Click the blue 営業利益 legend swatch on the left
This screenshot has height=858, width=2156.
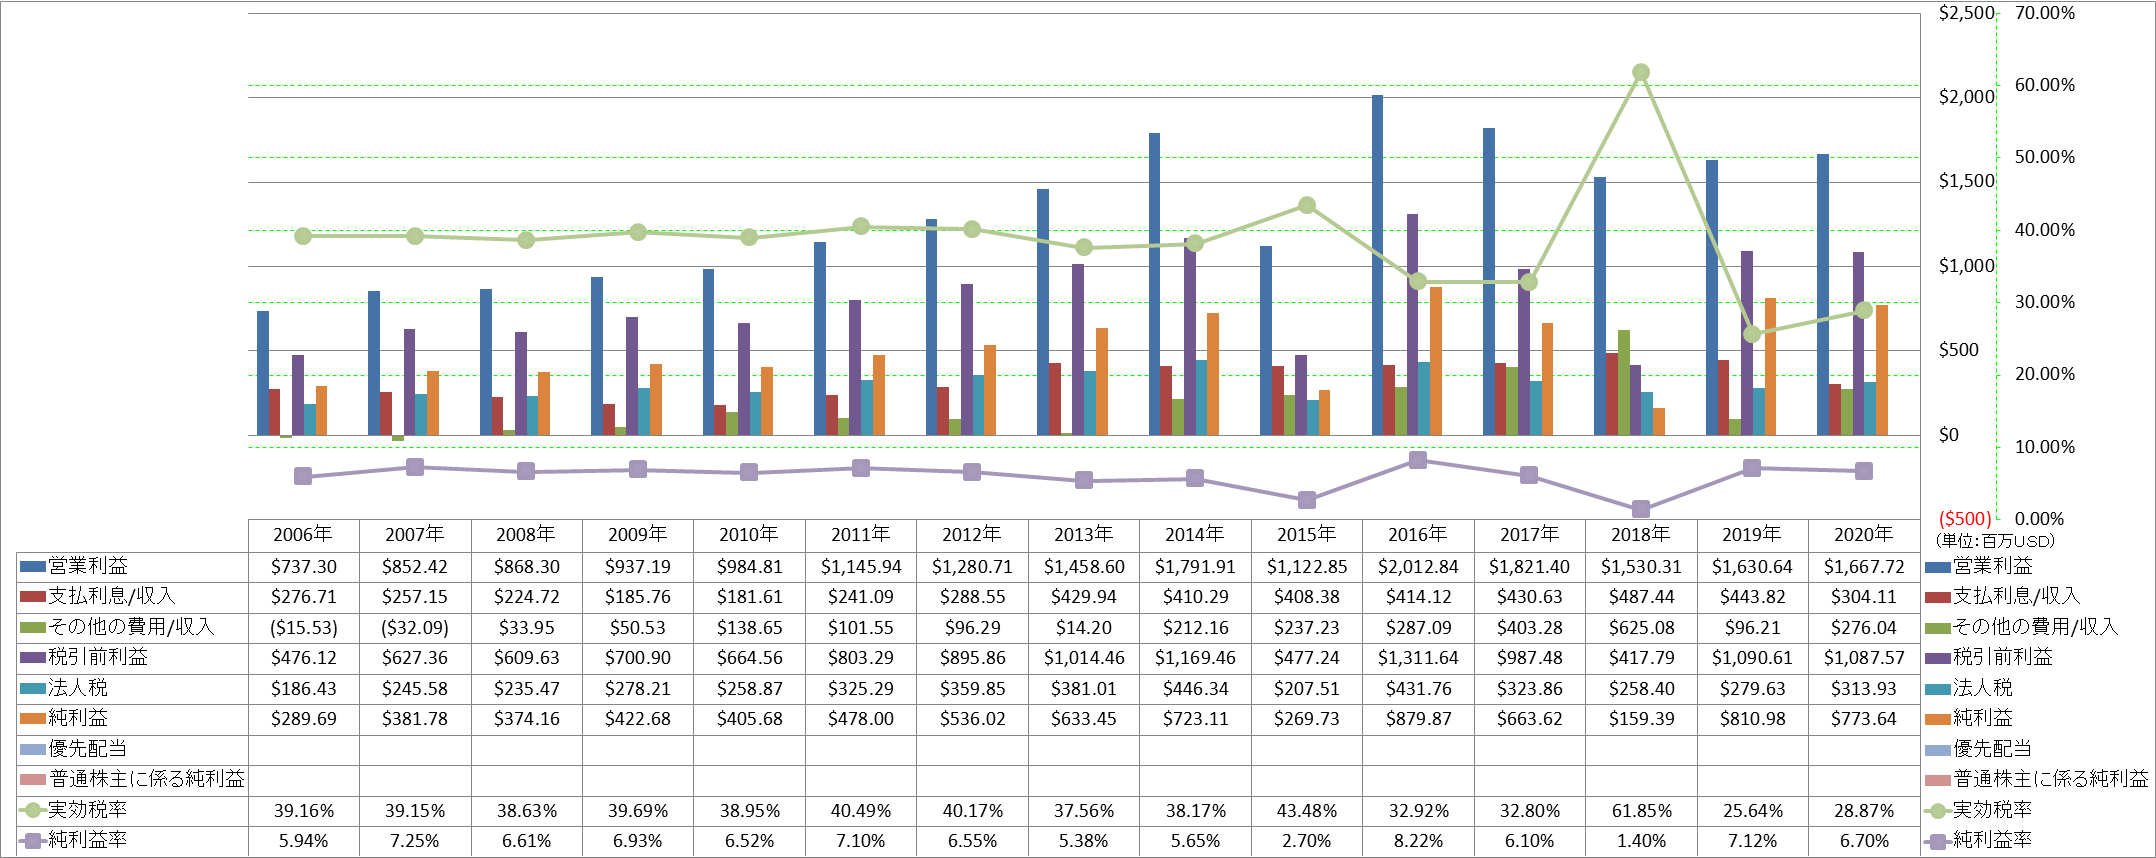(x=33, y=566)
